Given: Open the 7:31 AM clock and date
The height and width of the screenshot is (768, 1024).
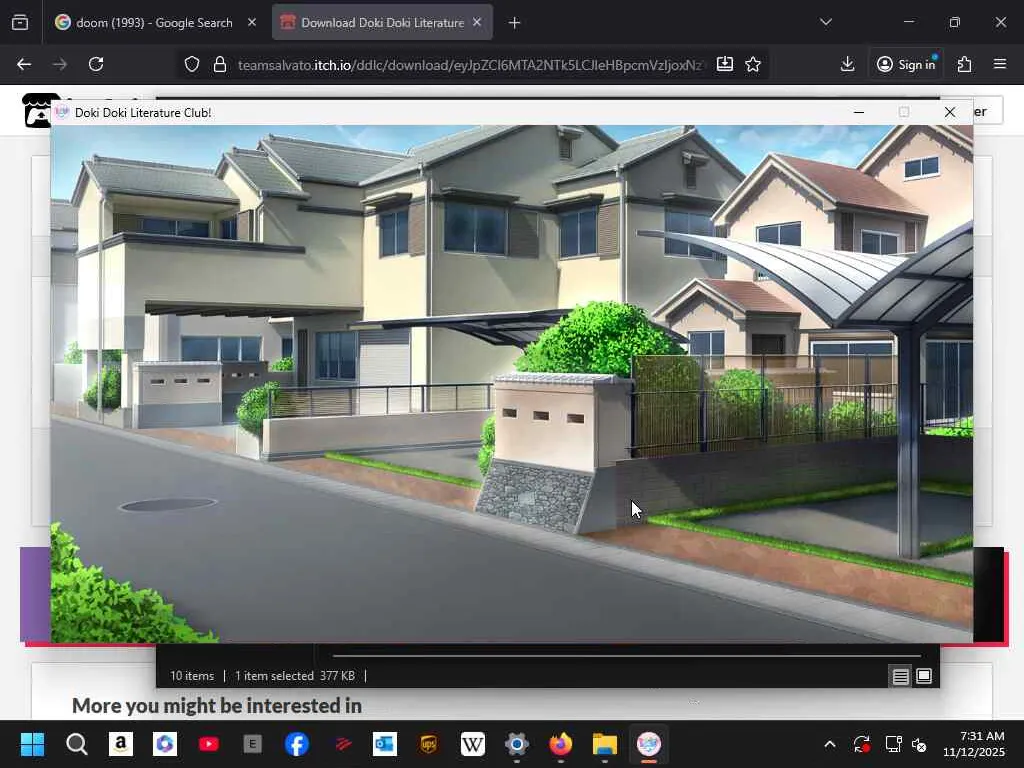Looking at the screenshot, I should (974, 744).
